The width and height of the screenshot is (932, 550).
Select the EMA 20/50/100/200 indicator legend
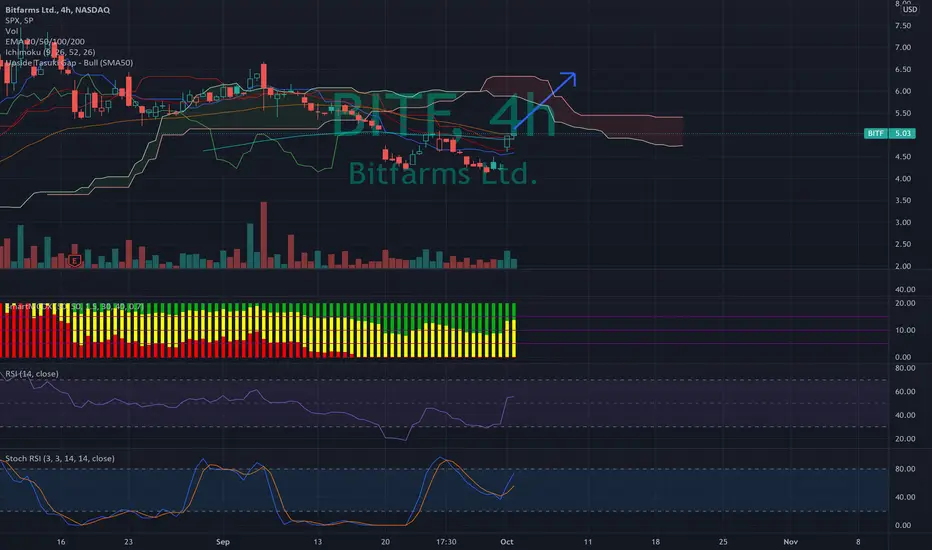point(45,42)
